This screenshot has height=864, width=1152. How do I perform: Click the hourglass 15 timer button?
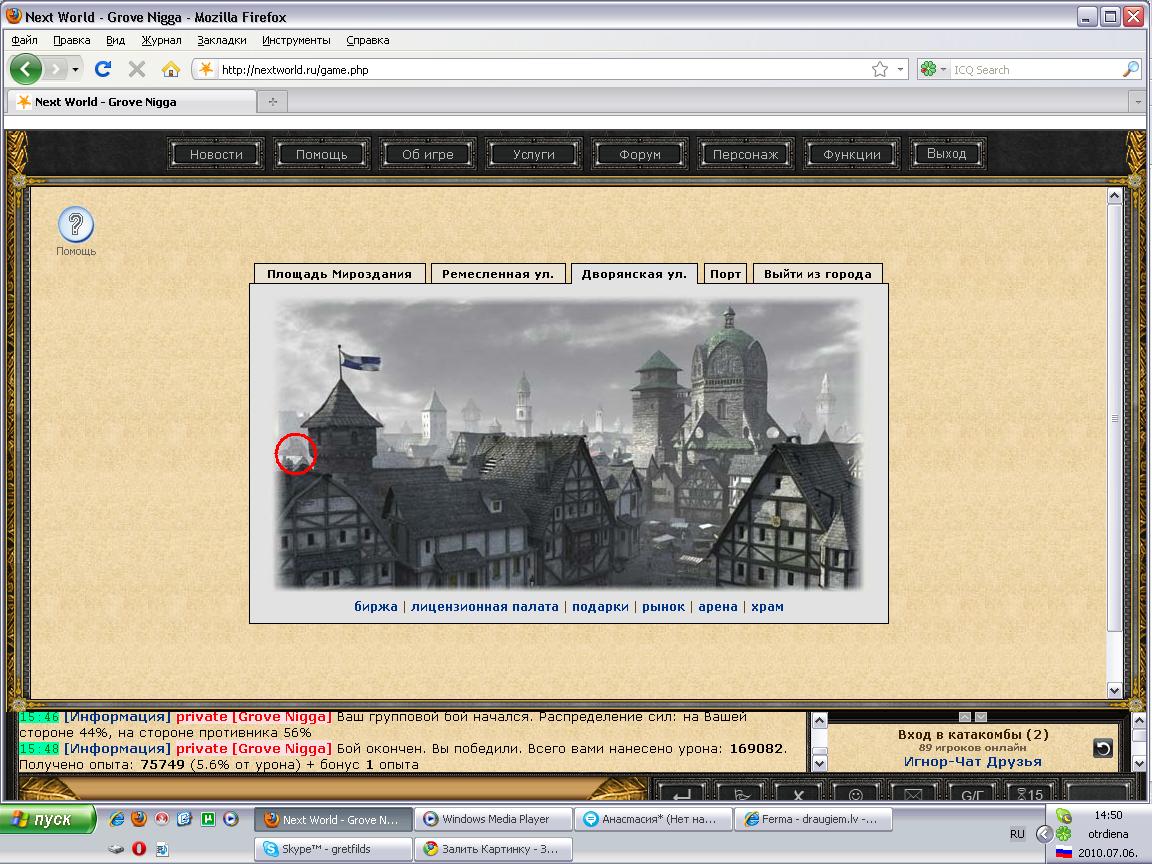click(x=1030, y=794)
